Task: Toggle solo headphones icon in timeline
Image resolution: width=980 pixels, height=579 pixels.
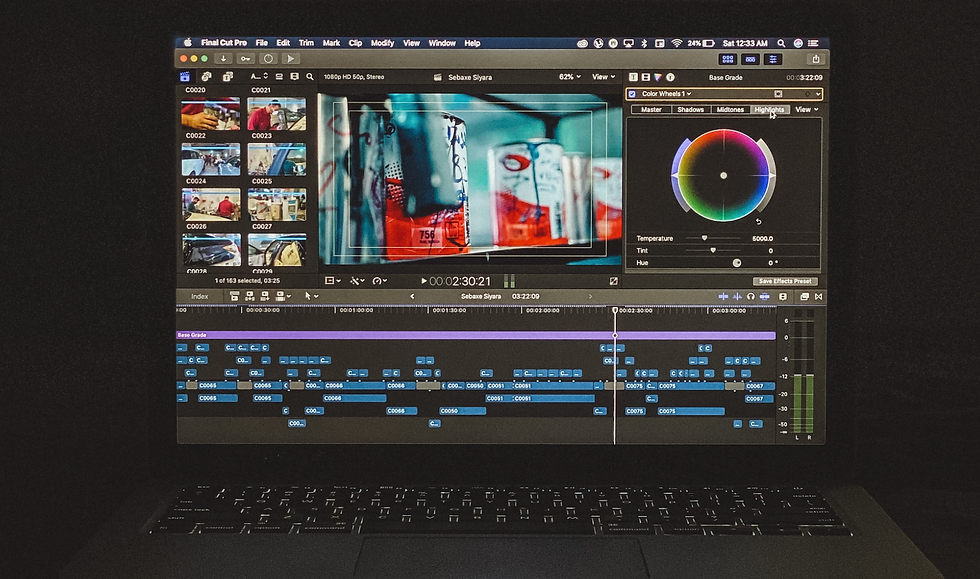Action: (751, 296)
